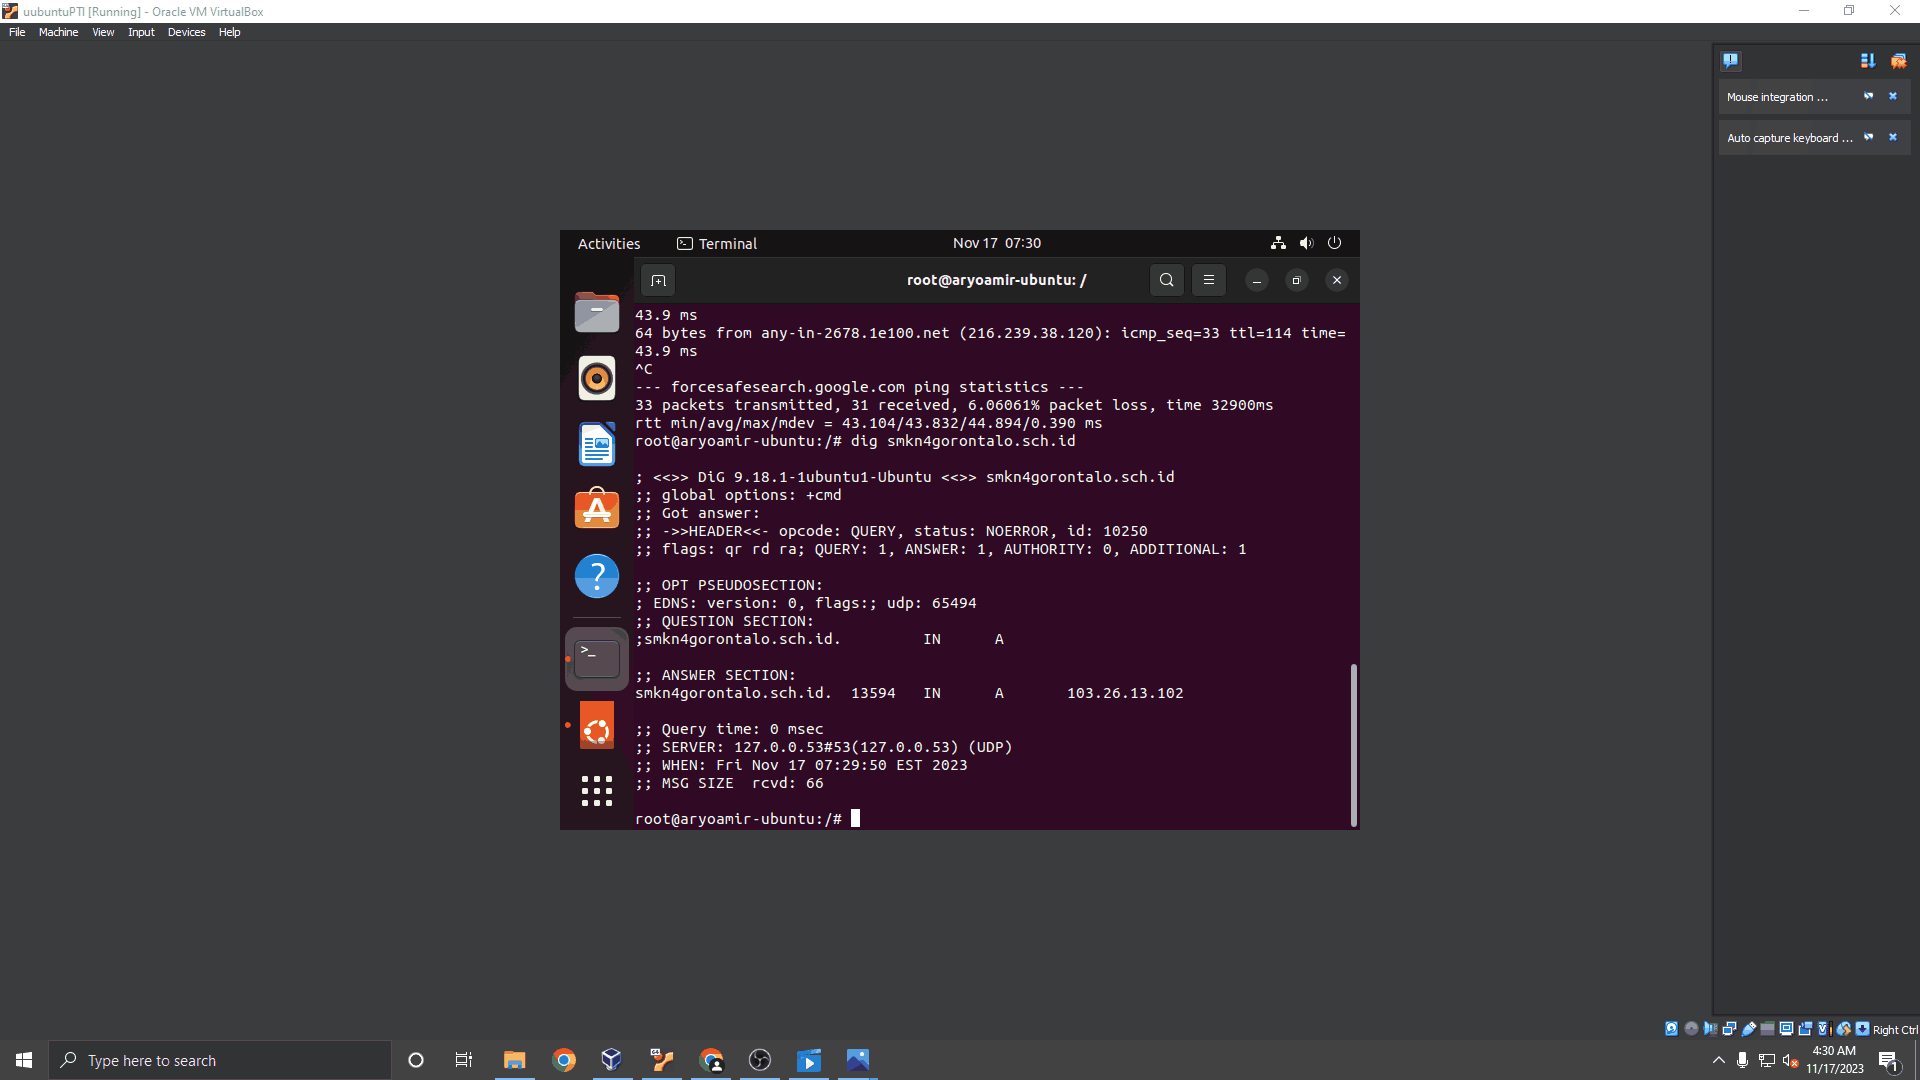Open a new terminal tab
Image resolution: width=1920 pixels, height=1080 pixels.
point(658,280)
